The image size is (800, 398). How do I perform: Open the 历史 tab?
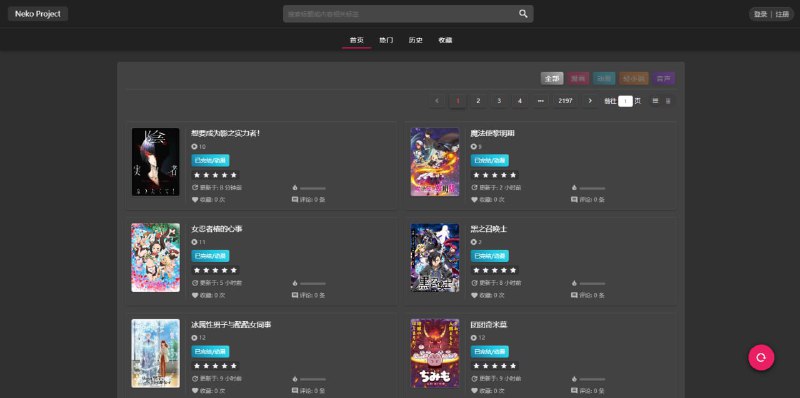(x=416, y=40)
